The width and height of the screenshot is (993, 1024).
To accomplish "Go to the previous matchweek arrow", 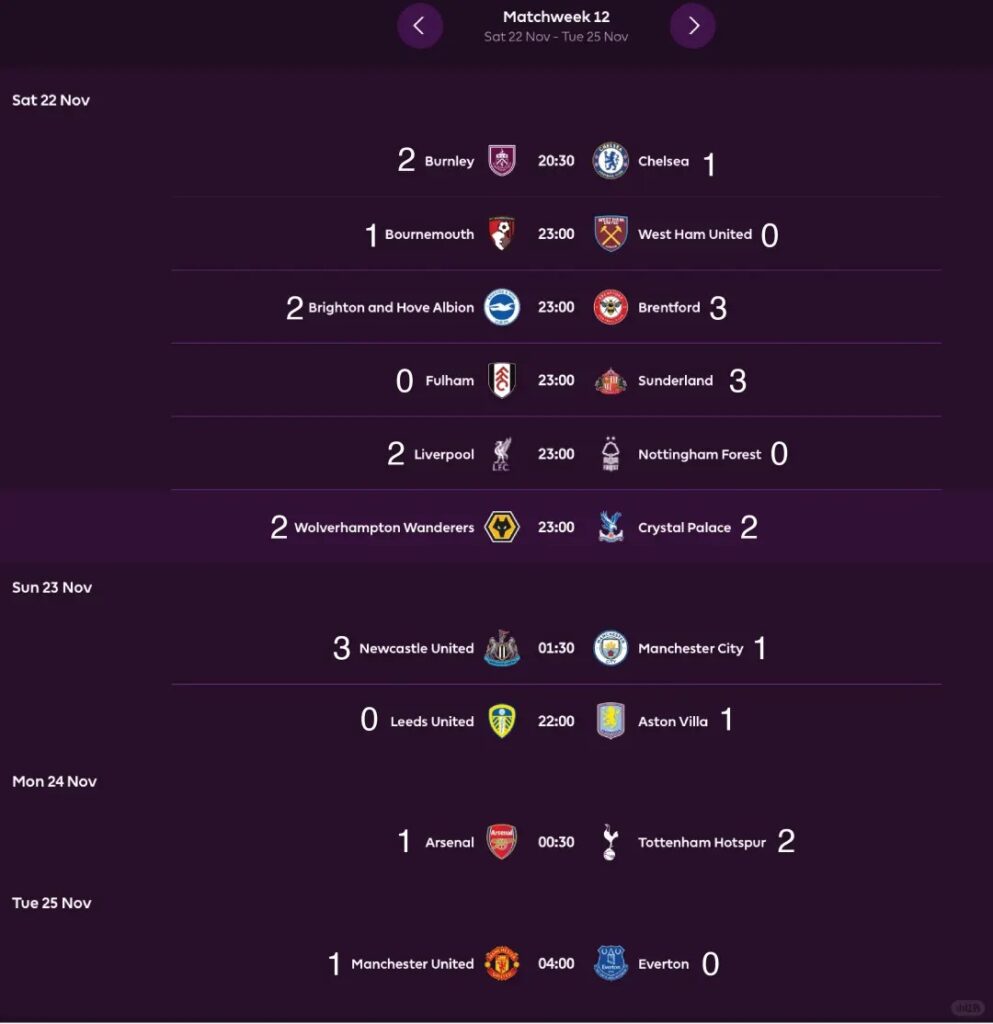I will coord(419,26).
